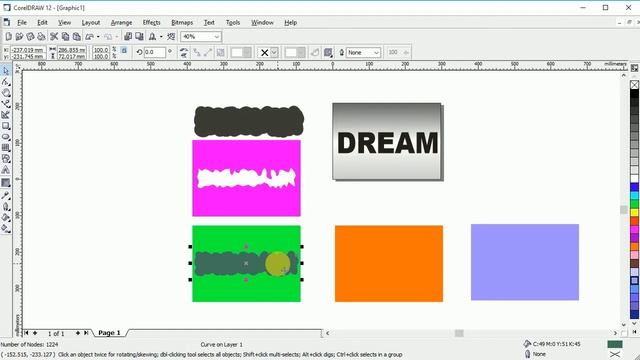Select the Text tool in toolbox

6,170
